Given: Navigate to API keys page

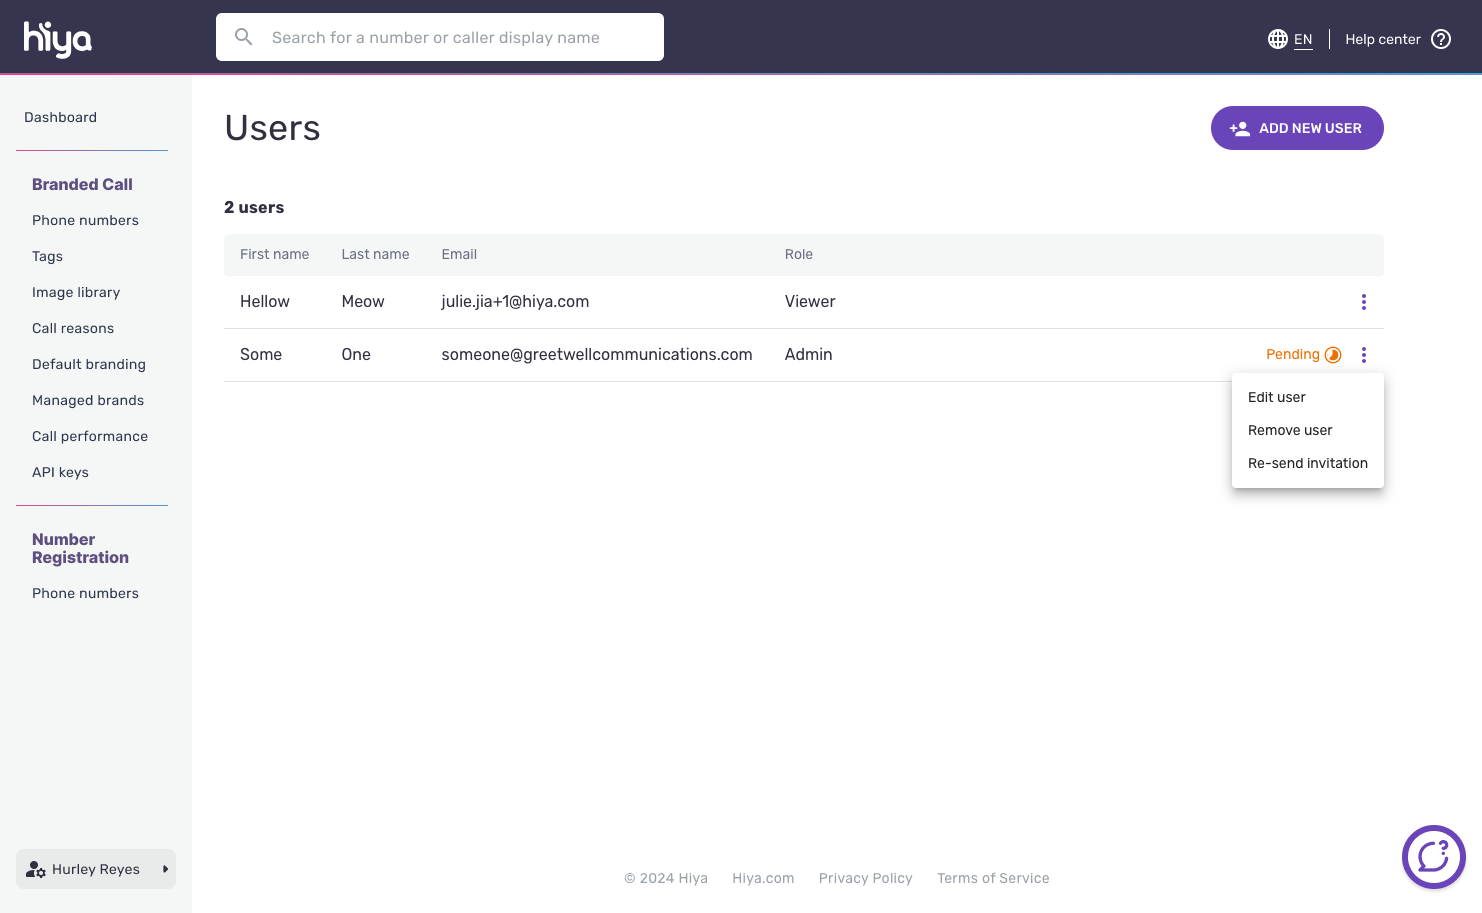Looking at the screenshot, I should coord(60,472).
